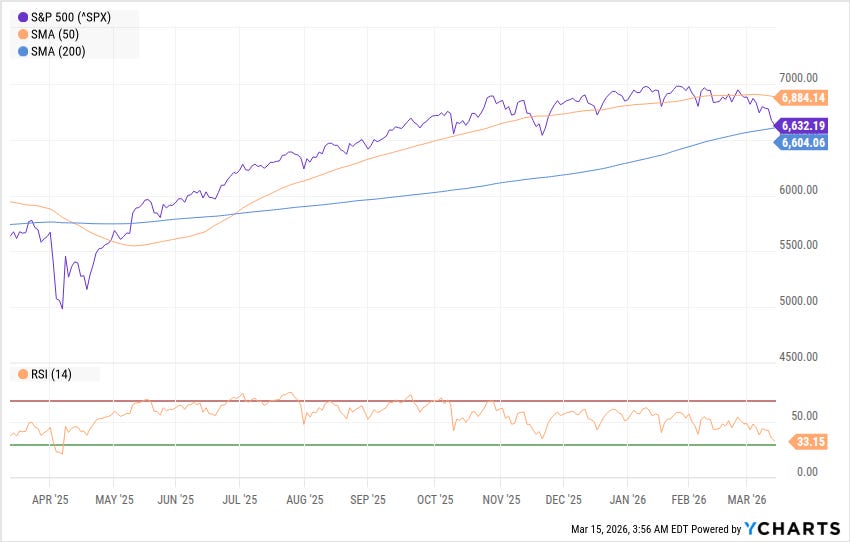Click the NOV '25 x-axis label
The width and height of the screenshot is (850, 542).
(x=501, y=500)
